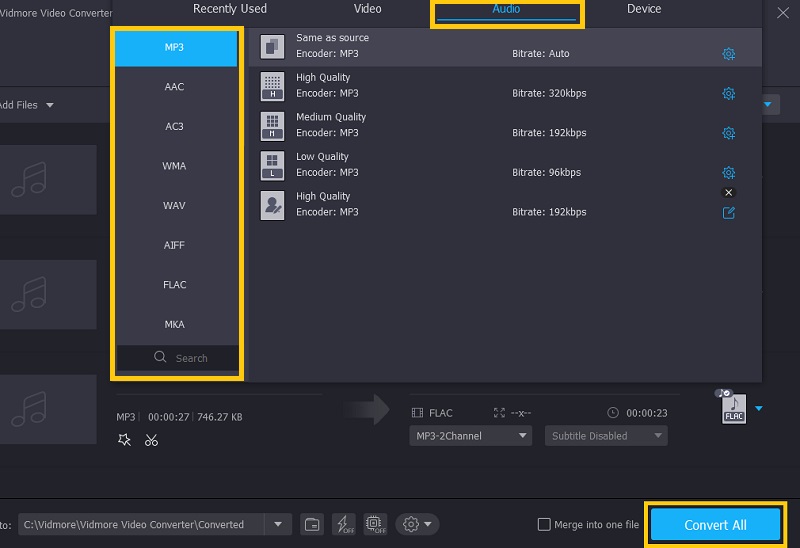This screenshot has width=800, height=548.
Task: Click the format Search field
Action: (178, 358)
